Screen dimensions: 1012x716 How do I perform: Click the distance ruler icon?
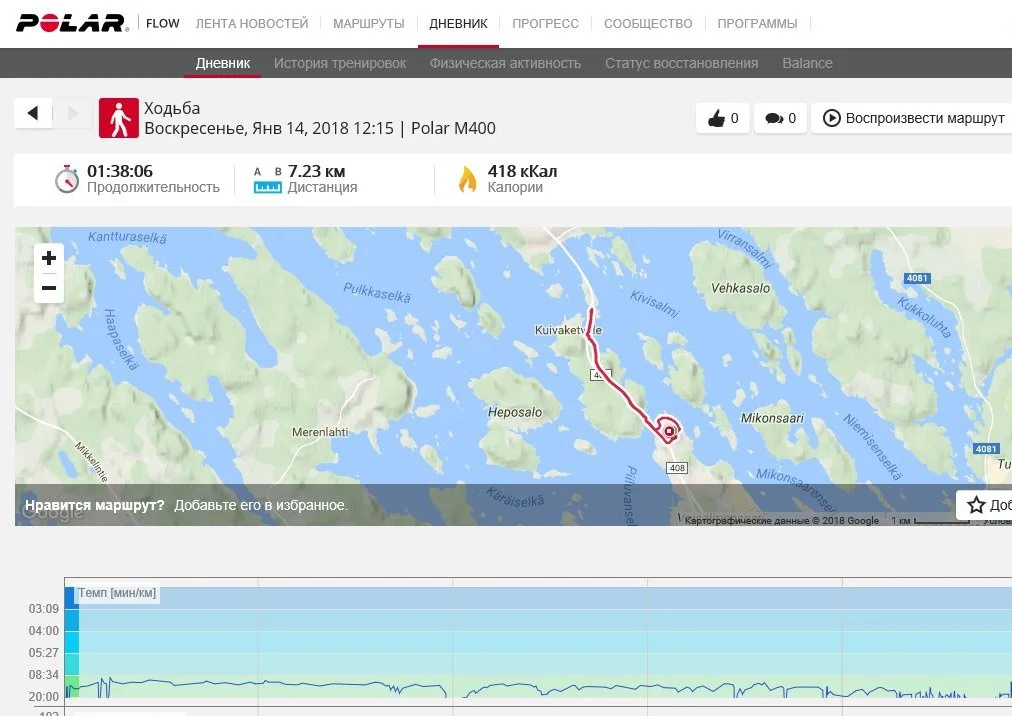coord(267,181)
